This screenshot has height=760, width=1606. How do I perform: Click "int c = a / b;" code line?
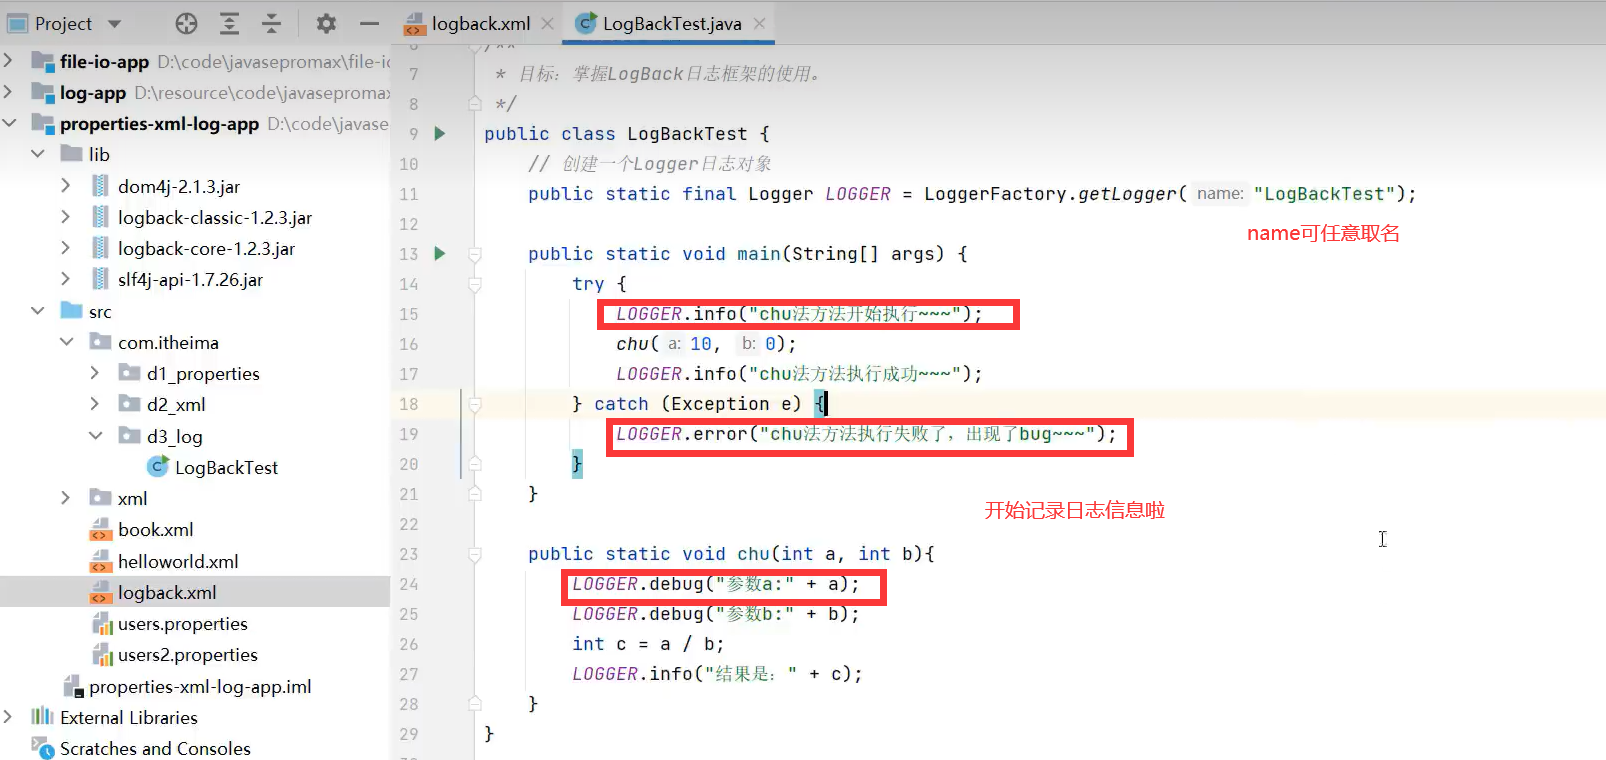pyautogui.click(x=648, y=644)
